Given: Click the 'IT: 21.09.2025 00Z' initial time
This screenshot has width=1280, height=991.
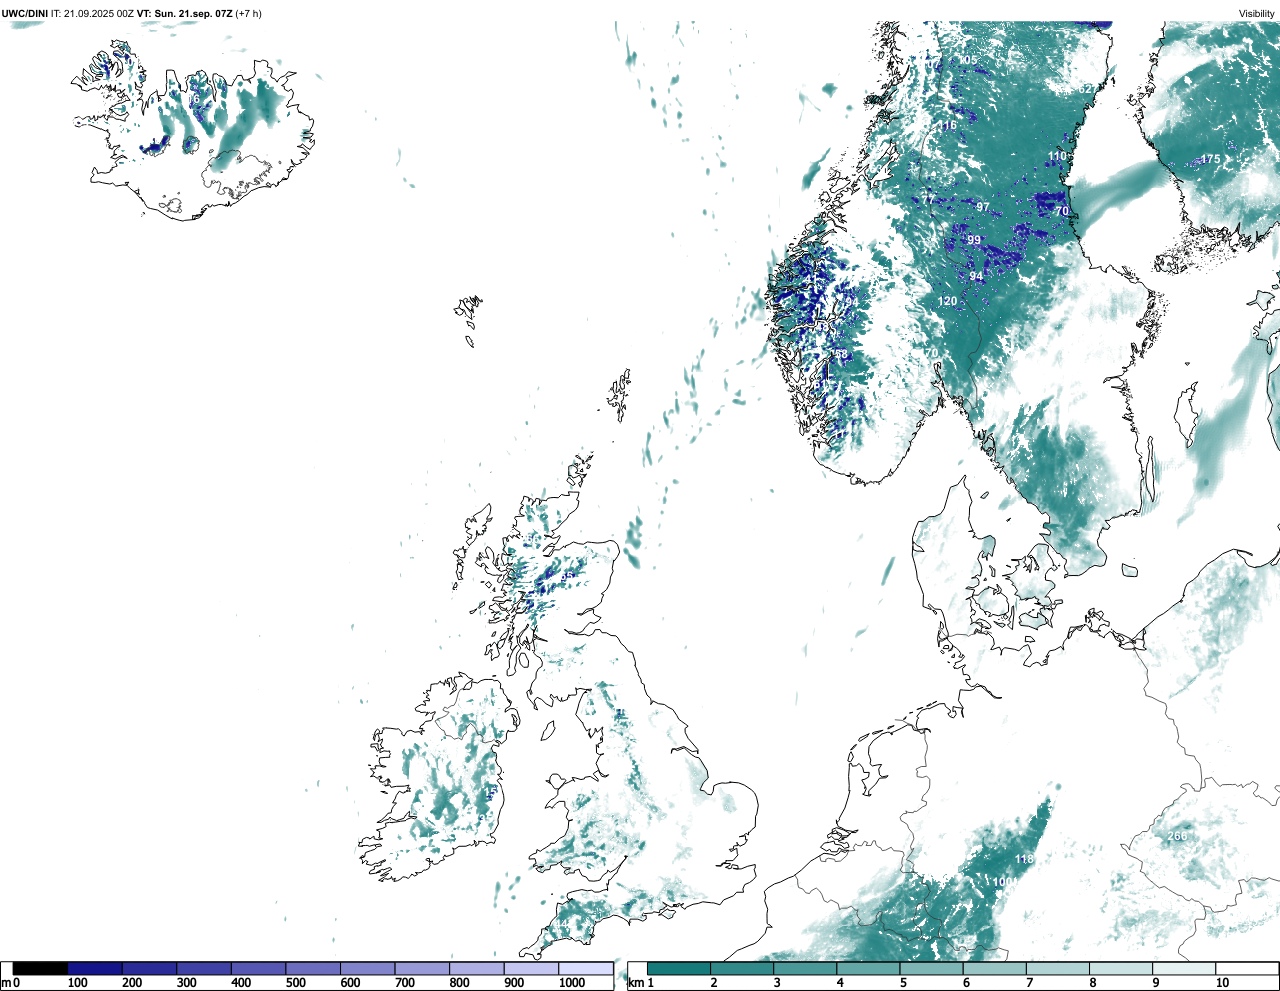Looking at the screenshot, I should [92, 13].
